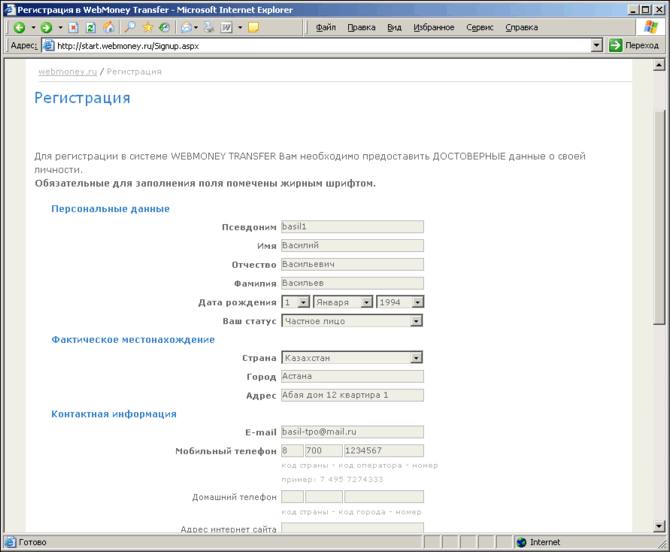
Task: Click the Фактическое местонахождение heading
Action: 133,340
